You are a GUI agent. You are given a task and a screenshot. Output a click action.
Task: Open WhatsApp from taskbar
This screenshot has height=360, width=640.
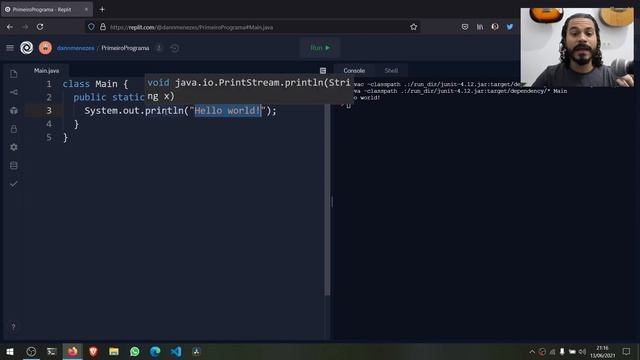(134, 351)
